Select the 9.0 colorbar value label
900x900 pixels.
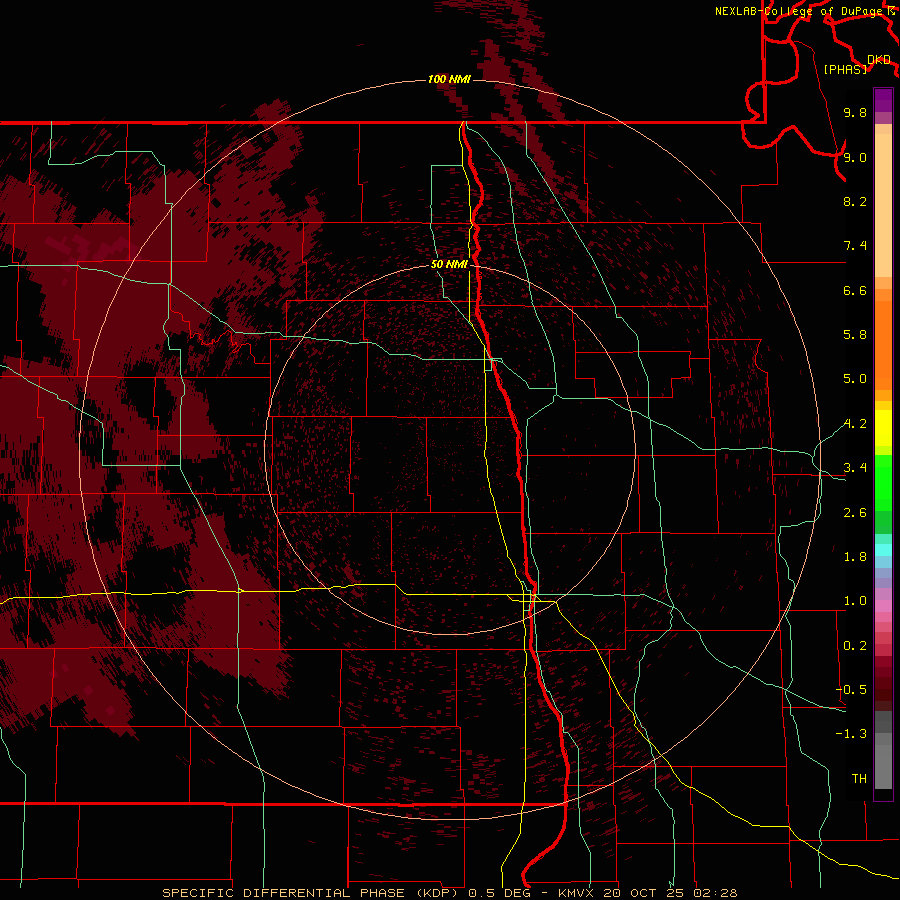pyautogui.click(x=855, y=157)
